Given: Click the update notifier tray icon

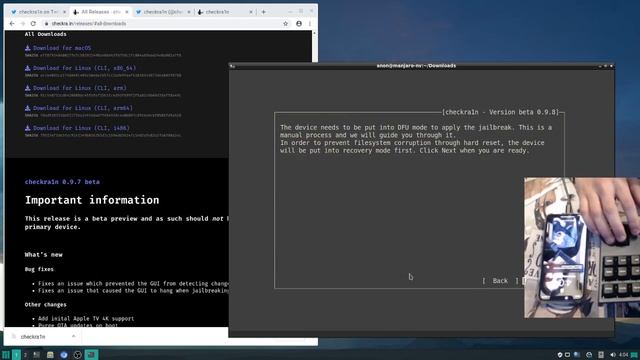Looking at the screenshot, I should [589, 355].
